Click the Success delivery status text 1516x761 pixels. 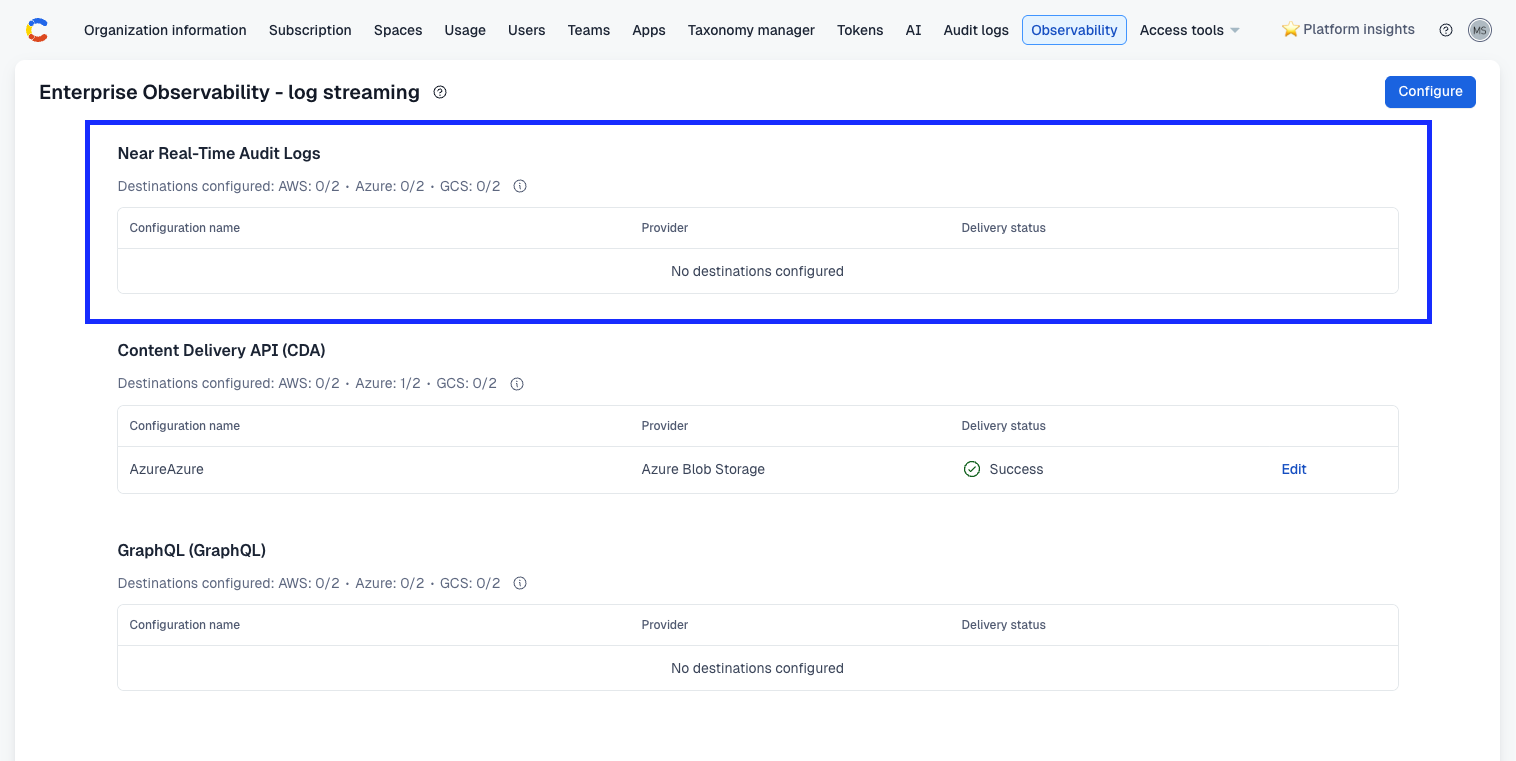click(x=1016, y=469)
